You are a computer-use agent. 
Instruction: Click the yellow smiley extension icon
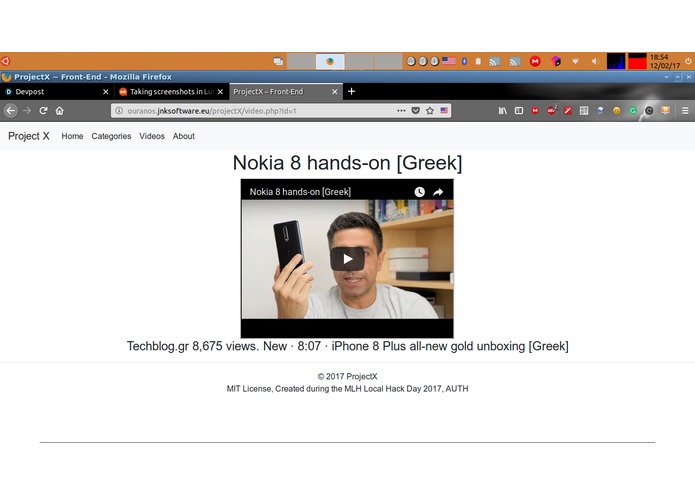tap(617, 111)
